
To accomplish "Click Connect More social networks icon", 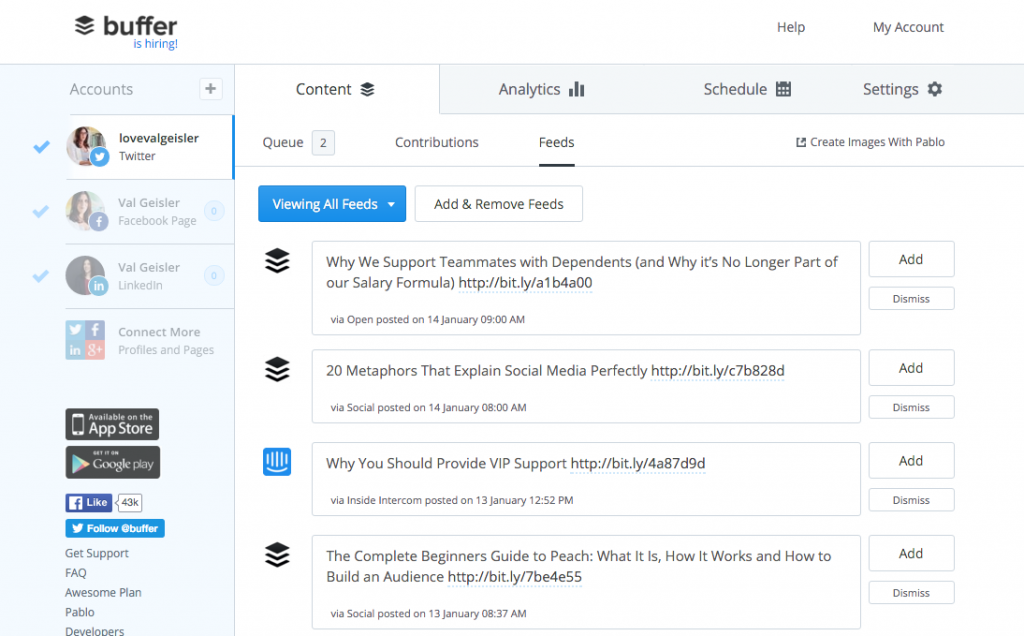I will [85, 340].
